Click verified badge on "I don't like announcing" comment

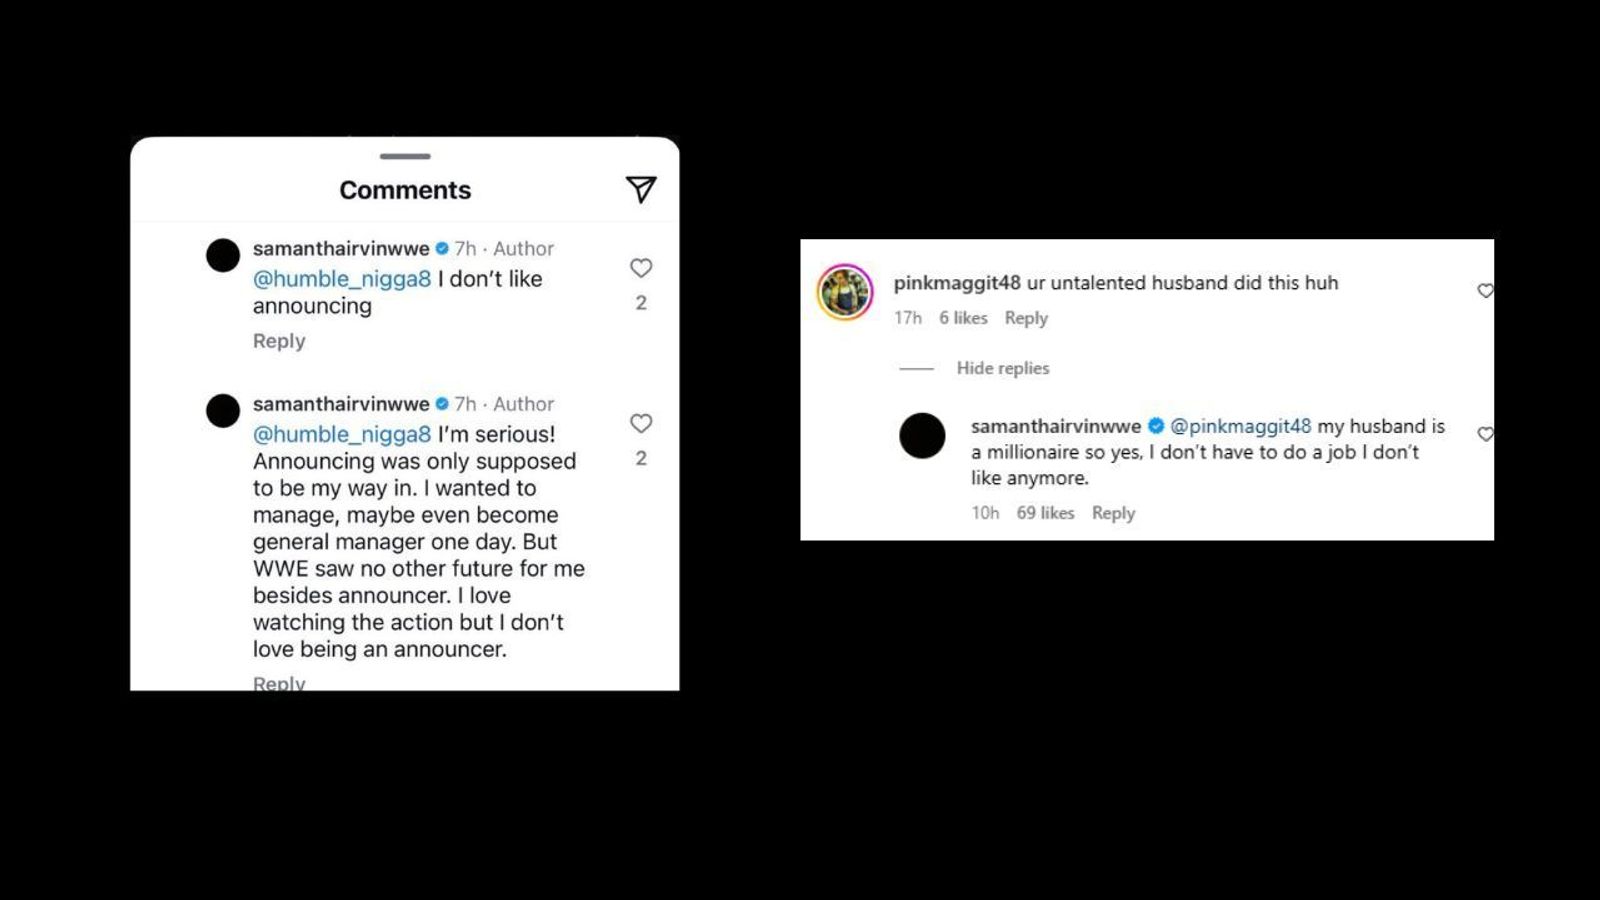pos(442,249)
